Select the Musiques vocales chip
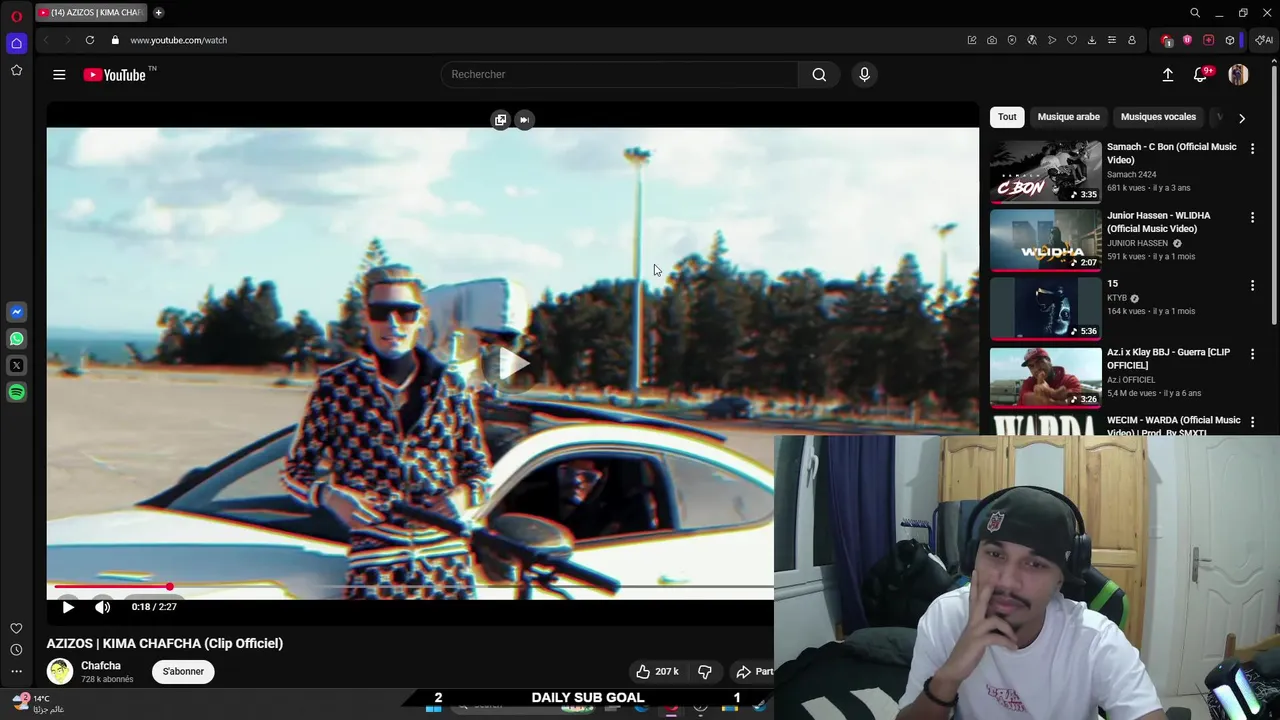This screenshot has width=1280, height=720. [1158, 117]
